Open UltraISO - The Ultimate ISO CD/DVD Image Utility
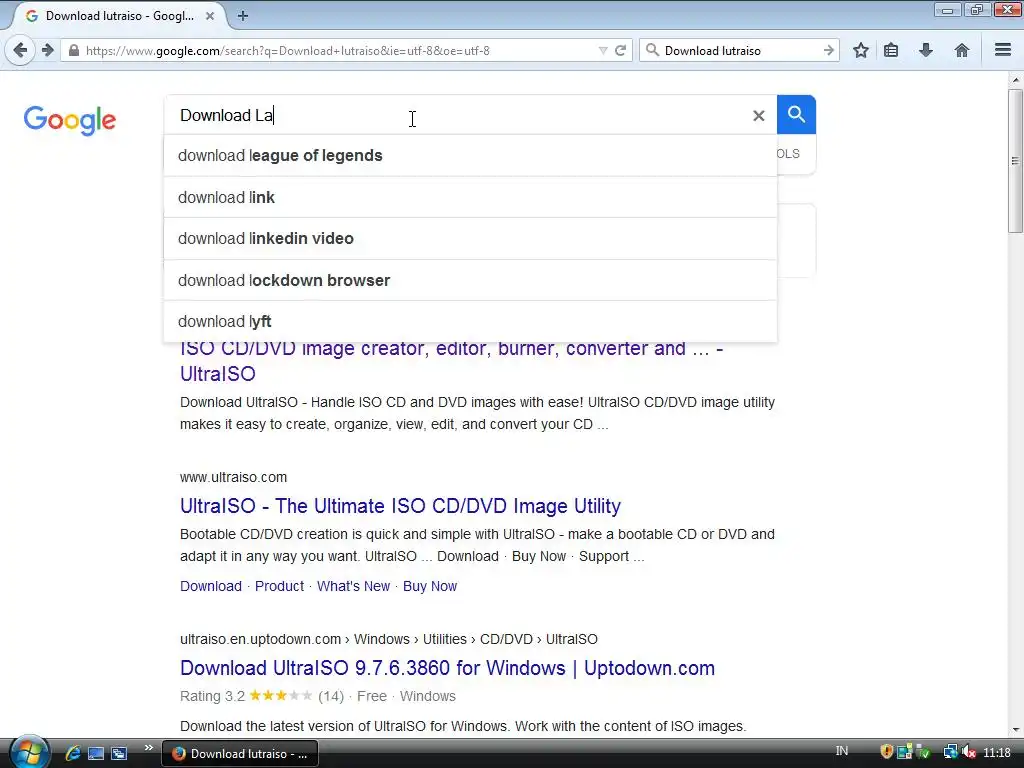 tap(400, 506)
